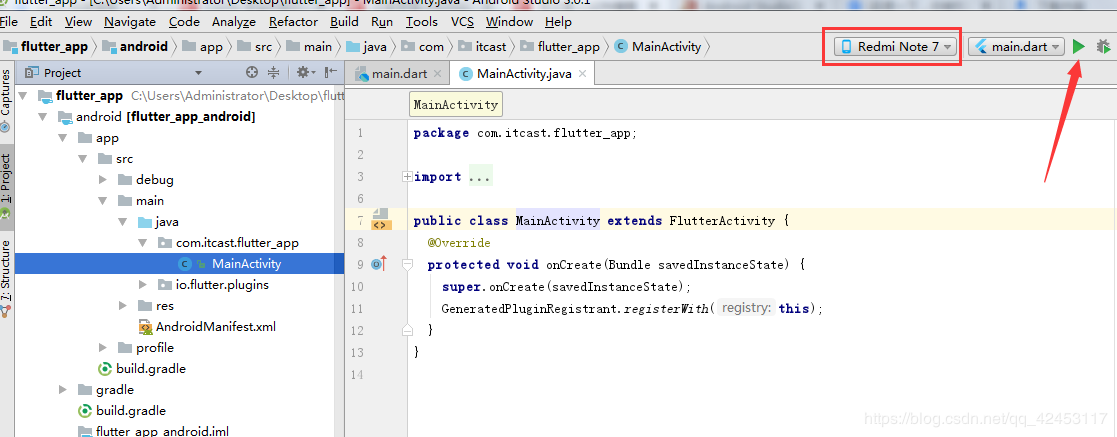Open the Refactor menu
Image resolution: width=1117 pixels, height=437 pixels.
[293, 22]
